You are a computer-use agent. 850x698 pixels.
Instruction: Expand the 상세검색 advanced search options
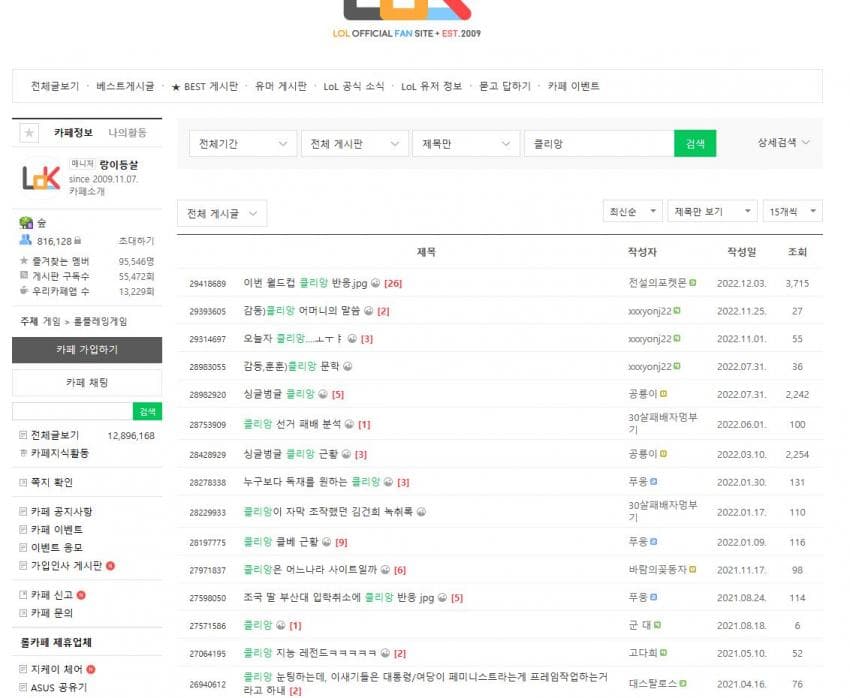783,143
